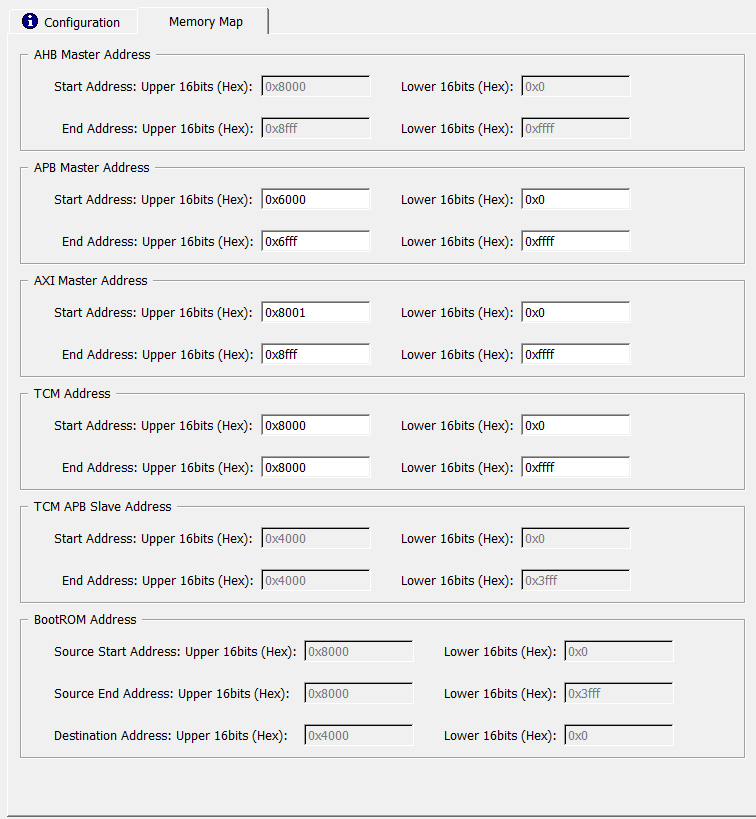756x819 pixels.
Task: Click APB Master start address upper 16bits field
Action: [315, 199]
